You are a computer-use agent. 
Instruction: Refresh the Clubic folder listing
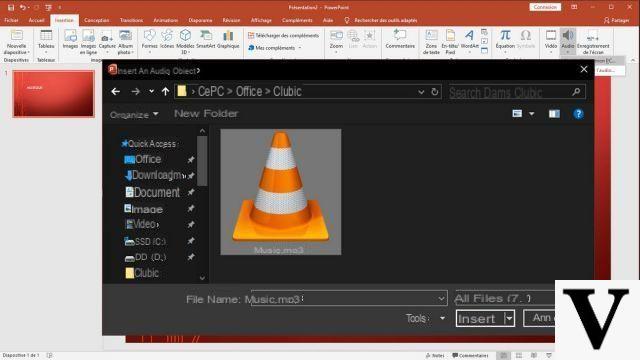pos(435,92)
